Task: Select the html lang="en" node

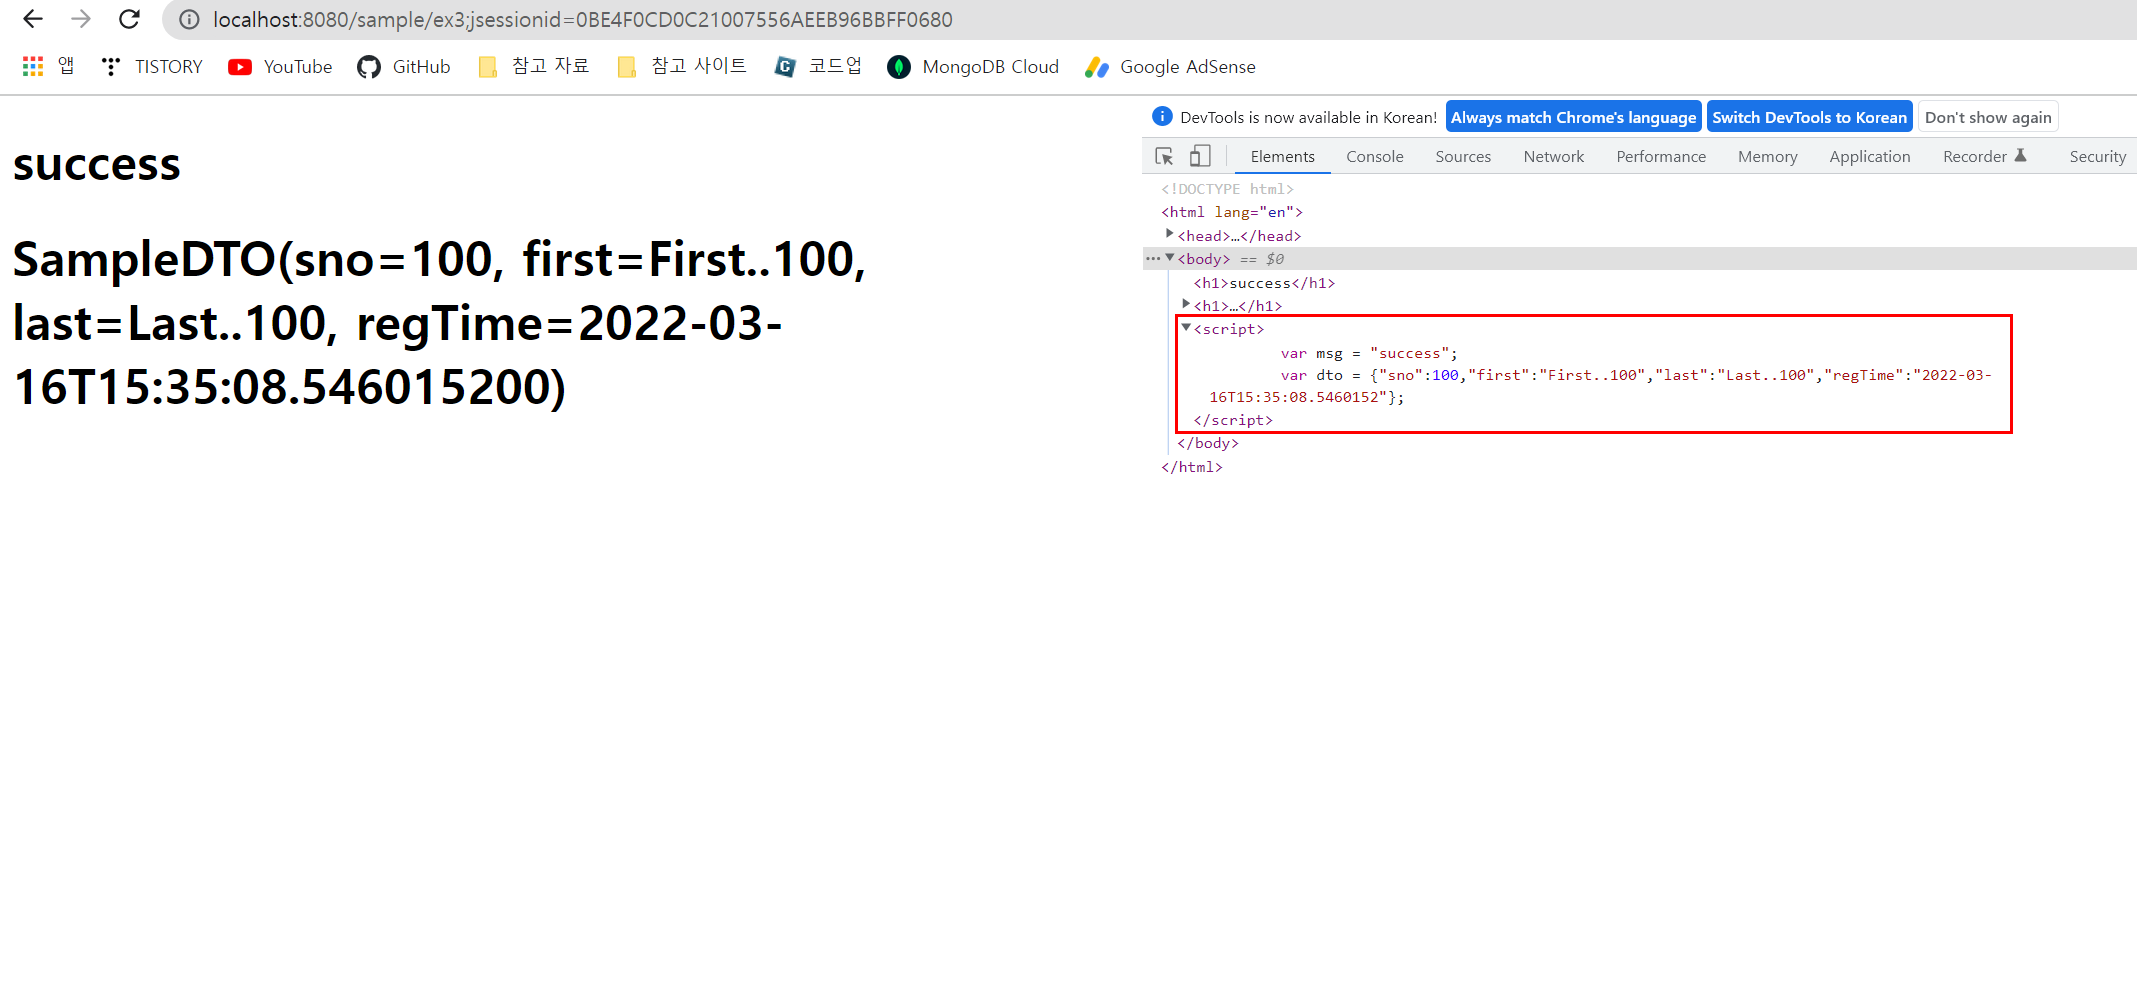Action: 1232,212
